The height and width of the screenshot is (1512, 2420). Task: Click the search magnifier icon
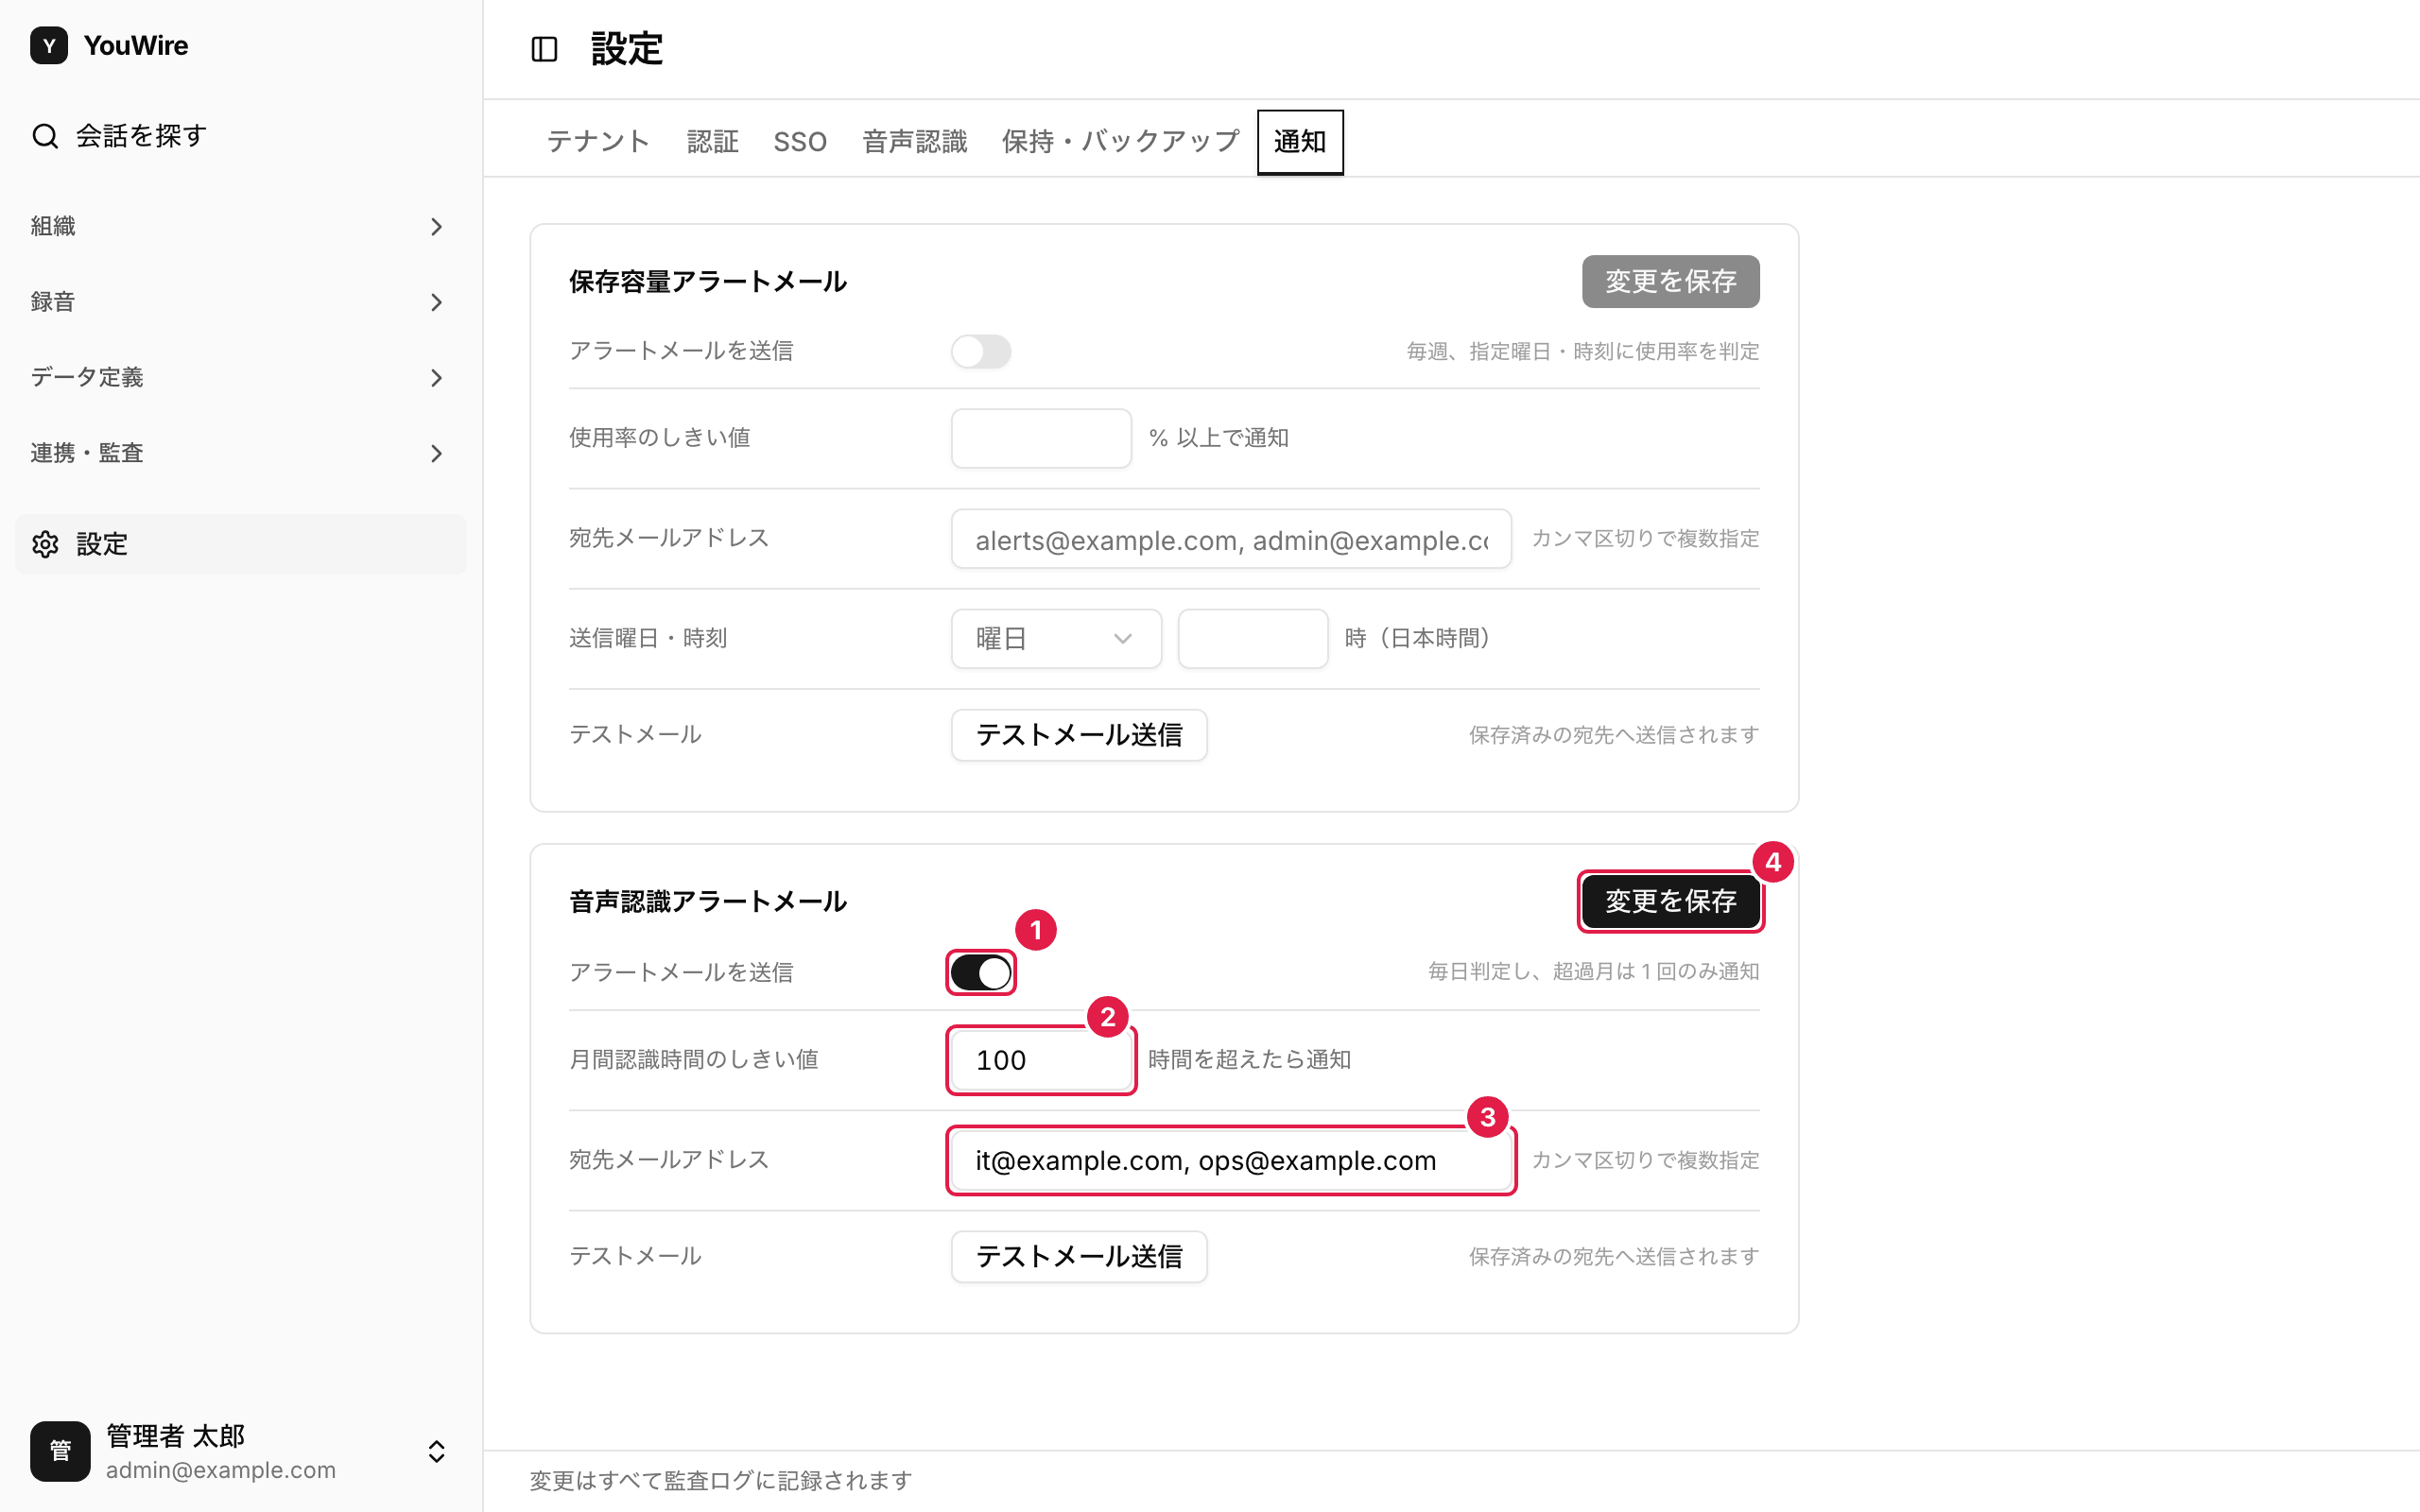45,136
